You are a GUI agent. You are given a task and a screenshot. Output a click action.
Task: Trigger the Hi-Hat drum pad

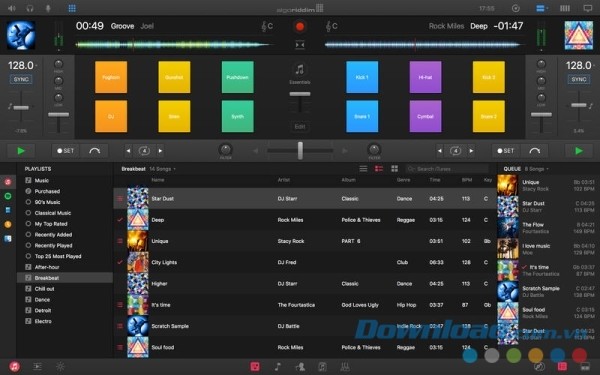tap(426, 77)
